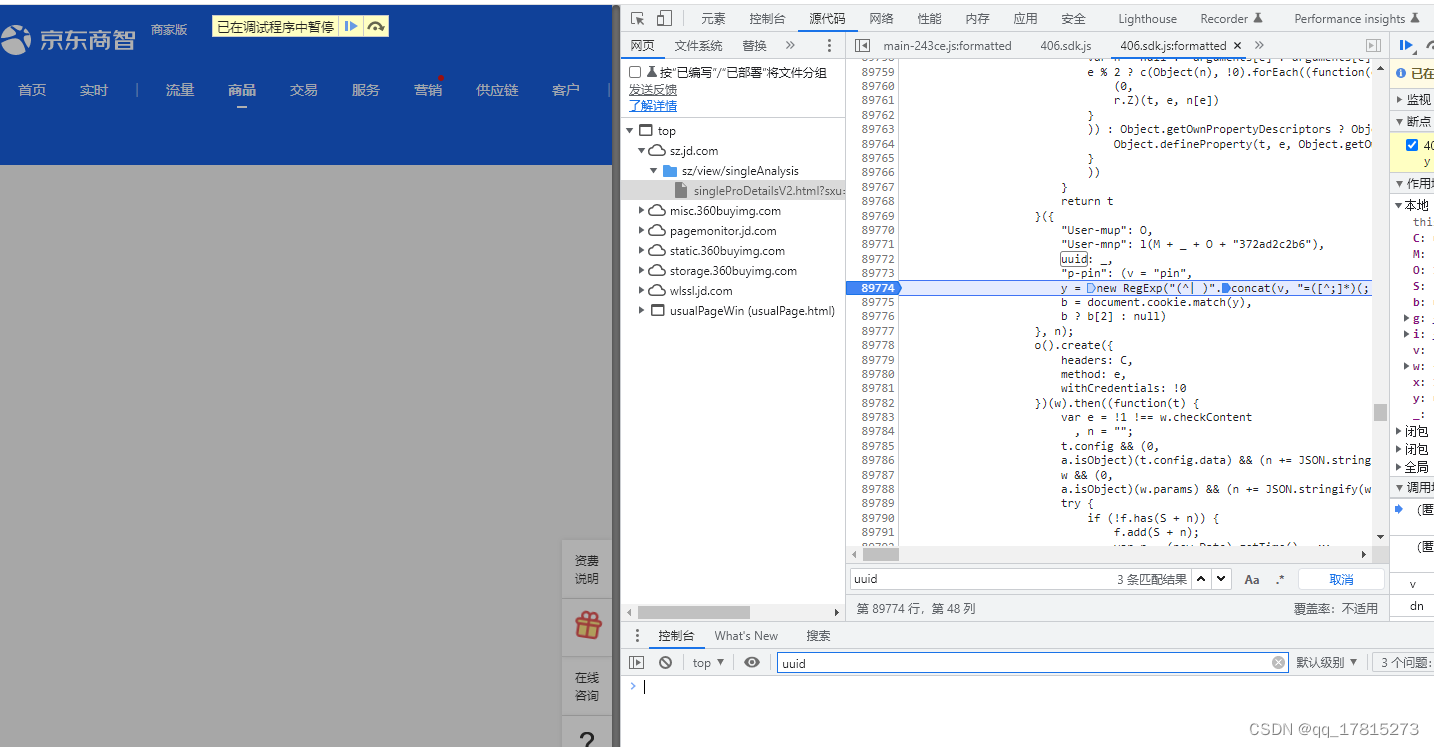Collapse the sz.jd.com domain node
Viewport: 1434px width, 747px height.
point(642,151)
